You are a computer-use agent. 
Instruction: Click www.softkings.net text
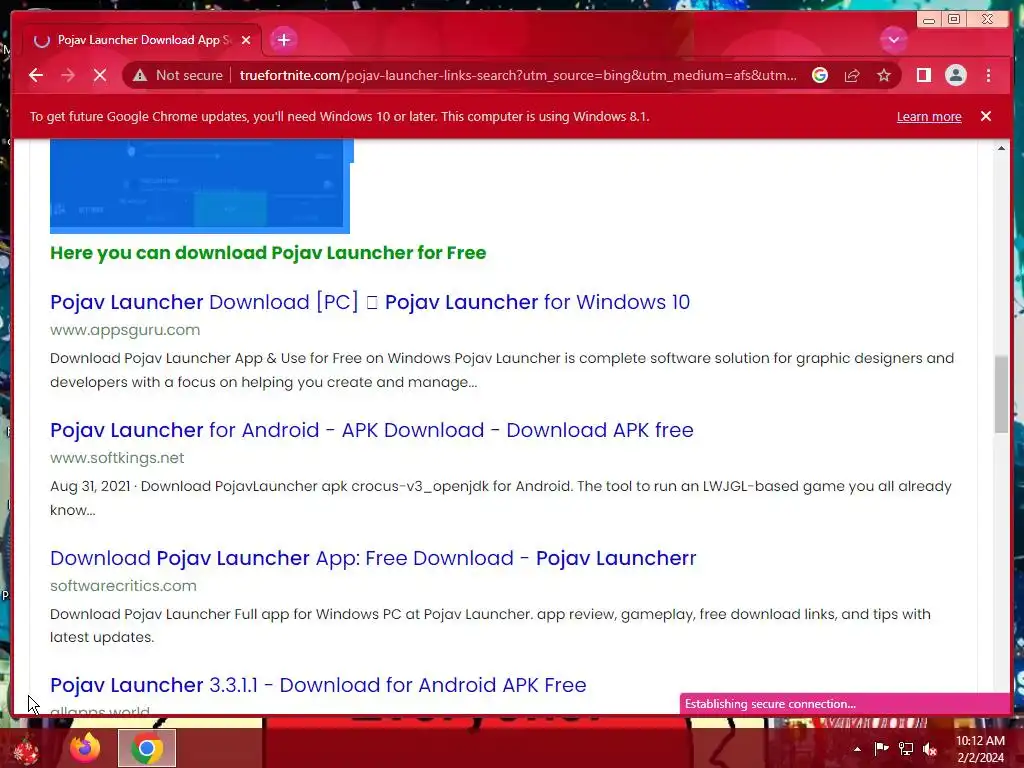pyautogui.click(x=117, y=458)
